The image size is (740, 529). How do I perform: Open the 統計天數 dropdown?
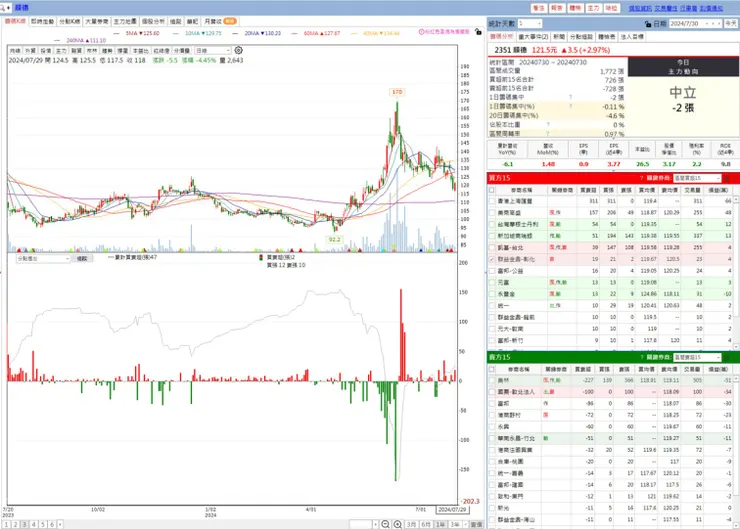[x=530, y=23]
